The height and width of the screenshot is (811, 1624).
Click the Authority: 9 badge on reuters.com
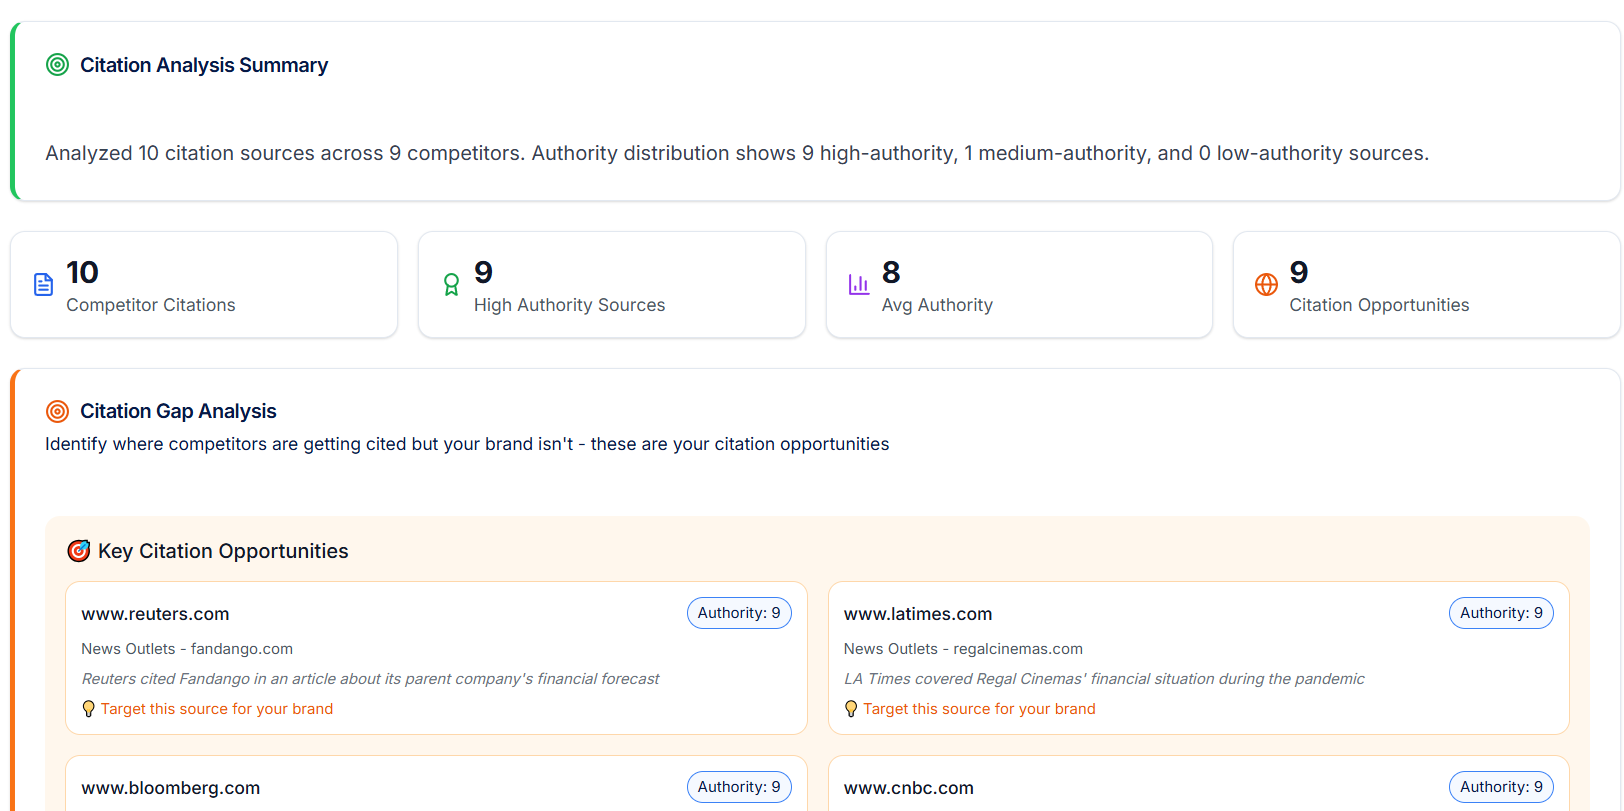[x=739, y=613]
